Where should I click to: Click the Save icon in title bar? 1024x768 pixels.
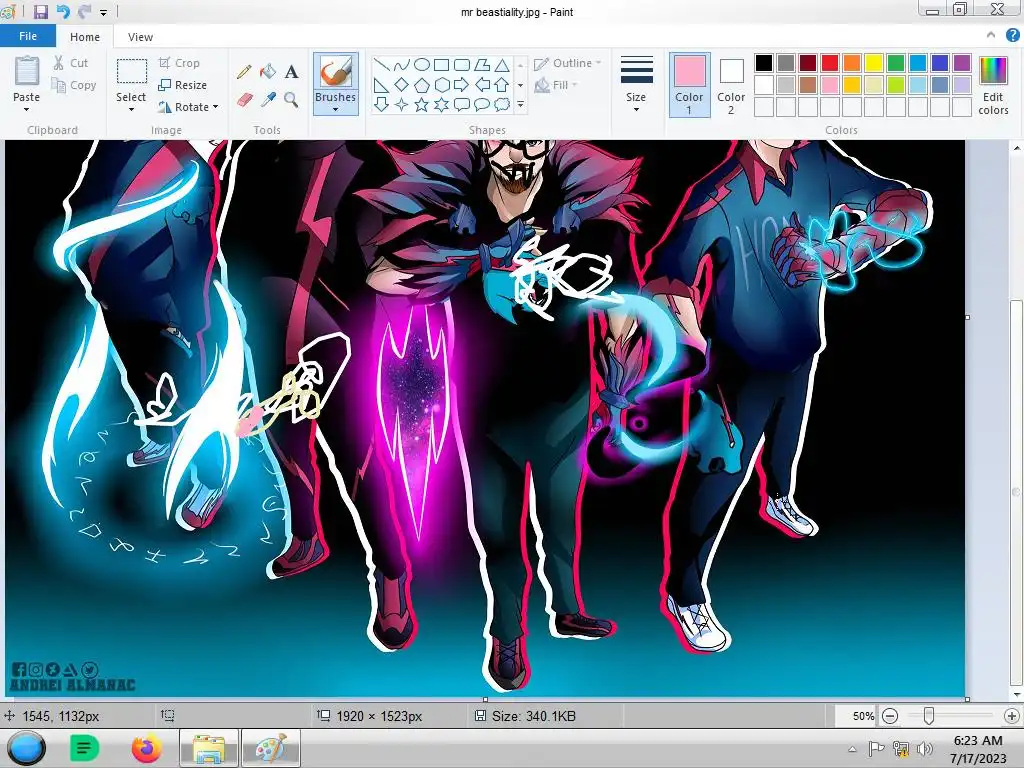(x=40, y=11)
